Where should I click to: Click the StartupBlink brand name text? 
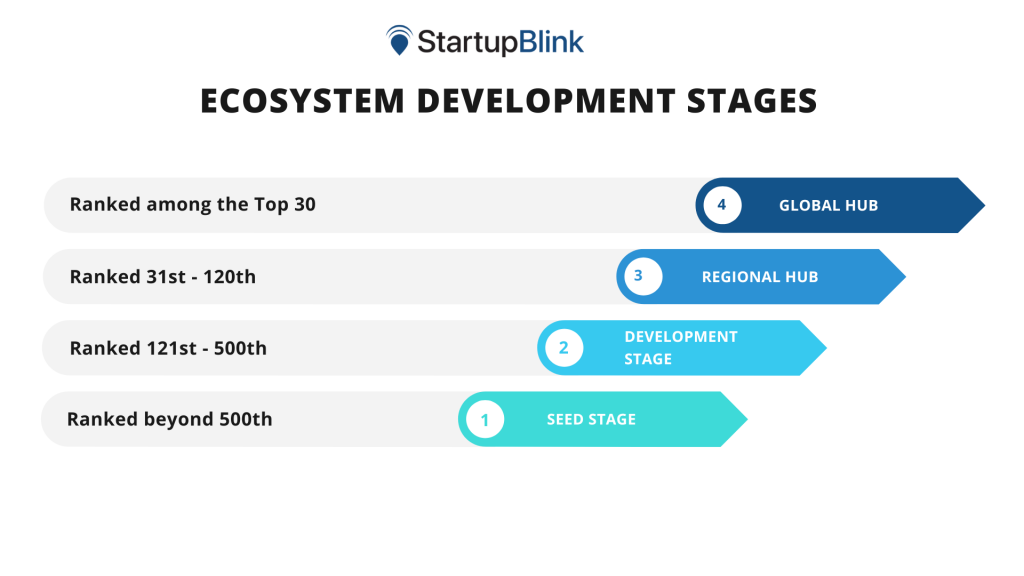point(500,42)
